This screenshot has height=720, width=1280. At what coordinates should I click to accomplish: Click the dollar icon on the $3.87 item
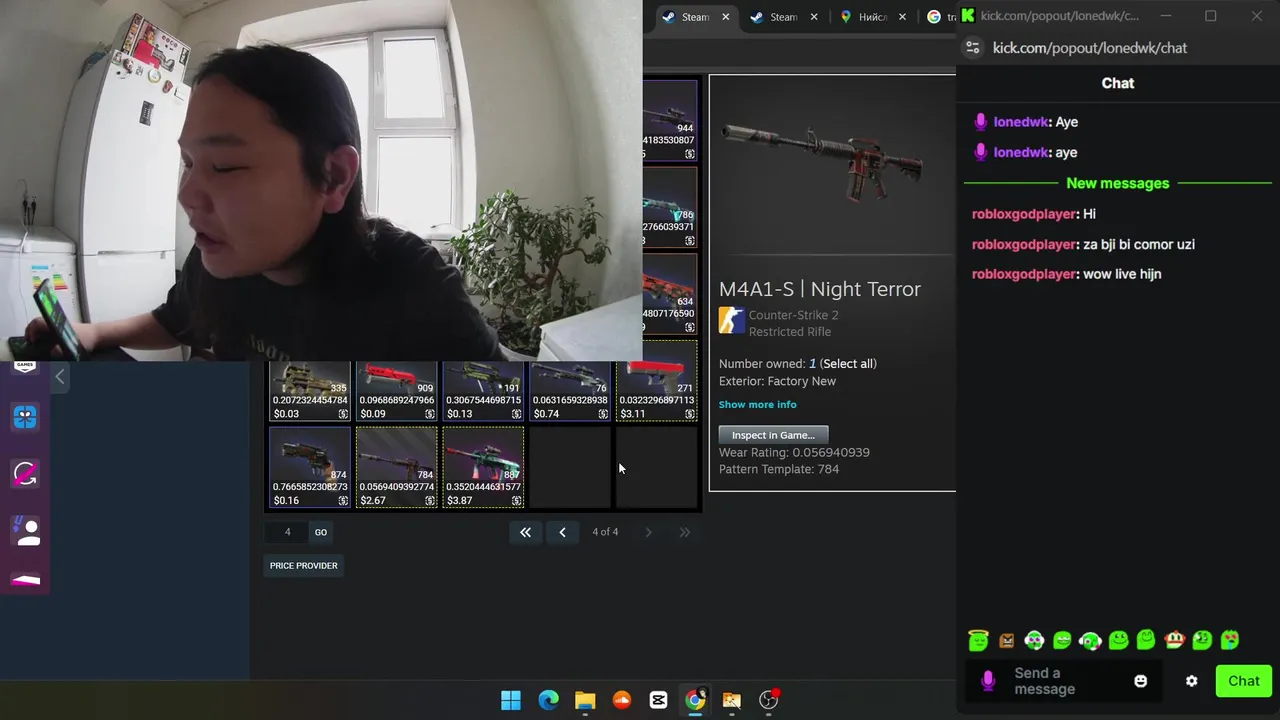[x=516, y=501]
